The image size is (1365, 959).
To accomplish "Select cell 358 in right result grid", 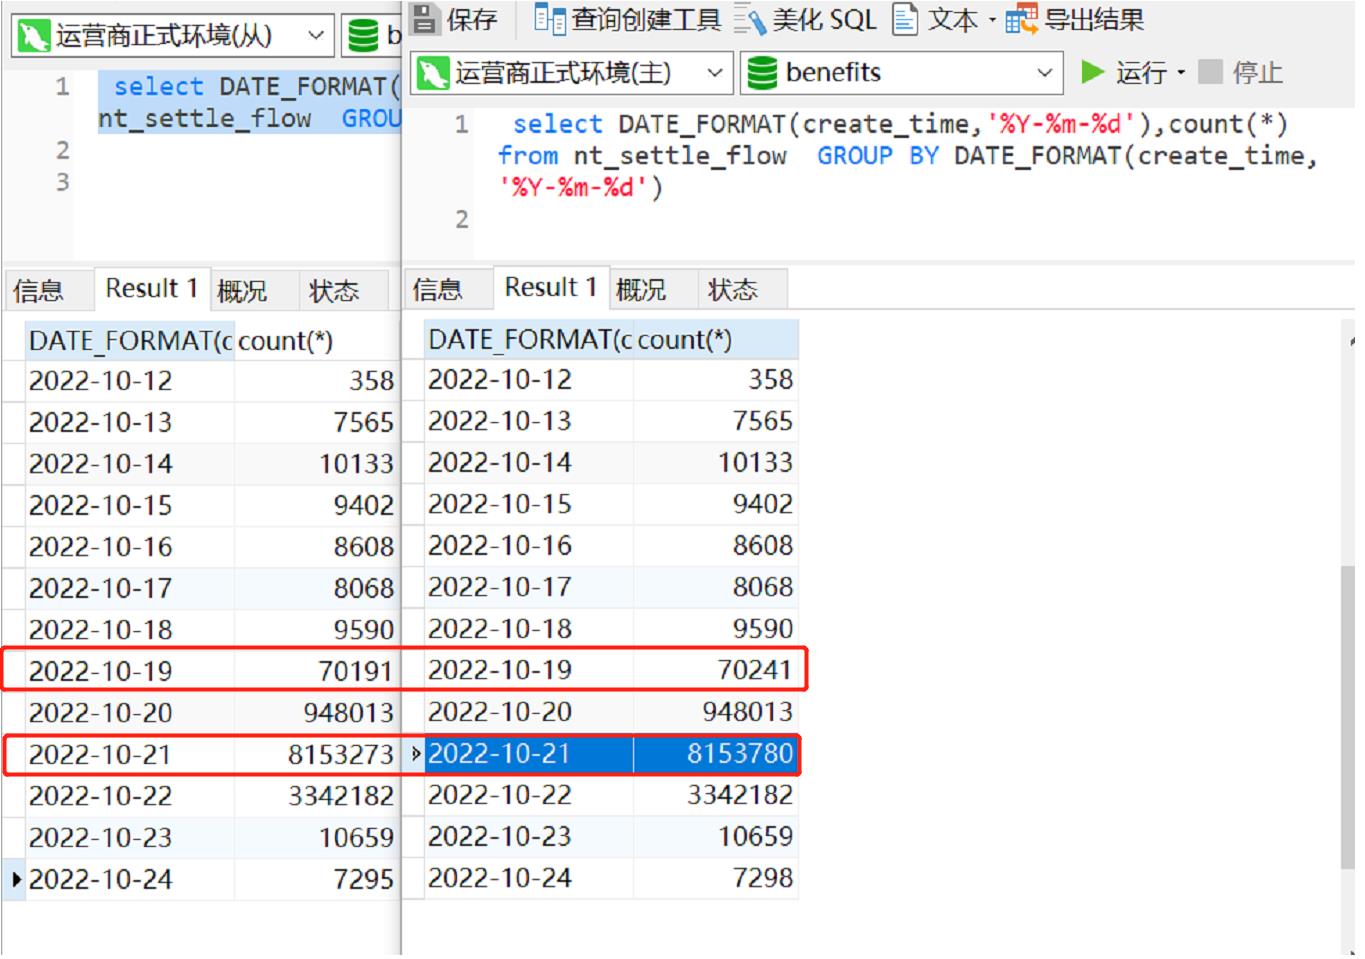I will tap(716, 380).
